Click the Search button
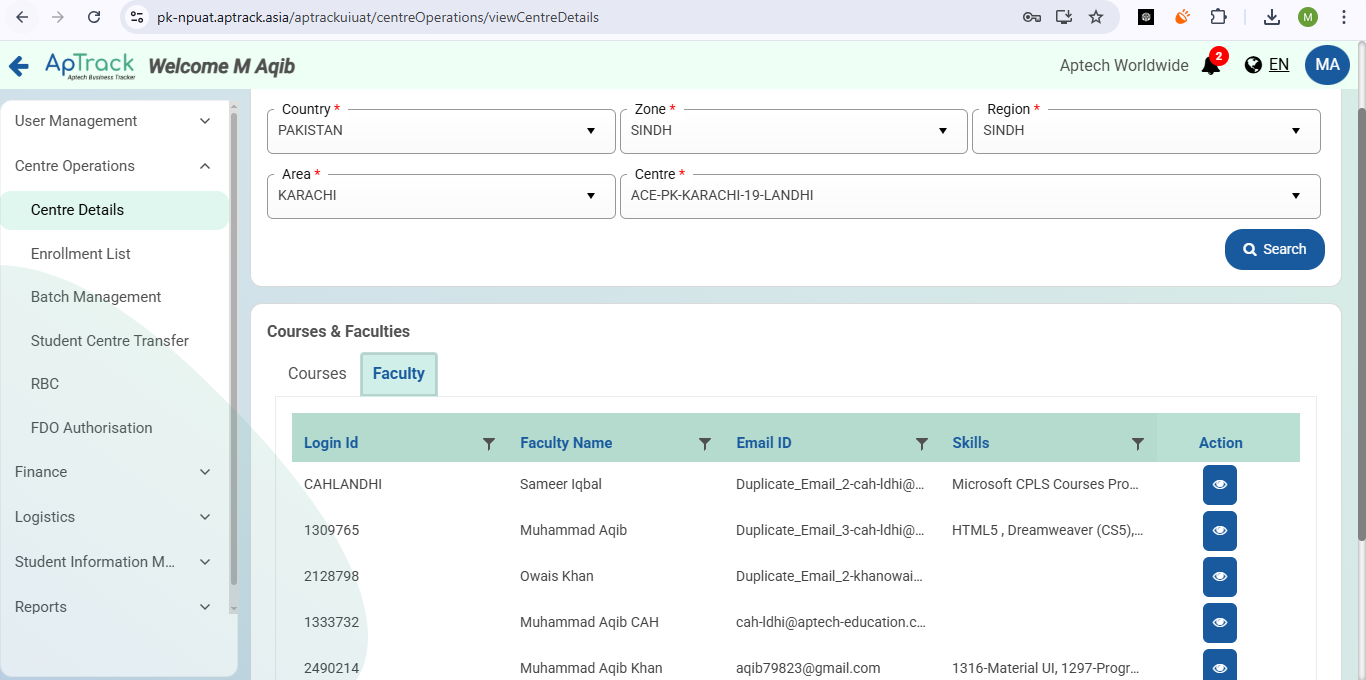This screenshot has height=680, width=1366. pyautogui.click(x=1274, y=250)
